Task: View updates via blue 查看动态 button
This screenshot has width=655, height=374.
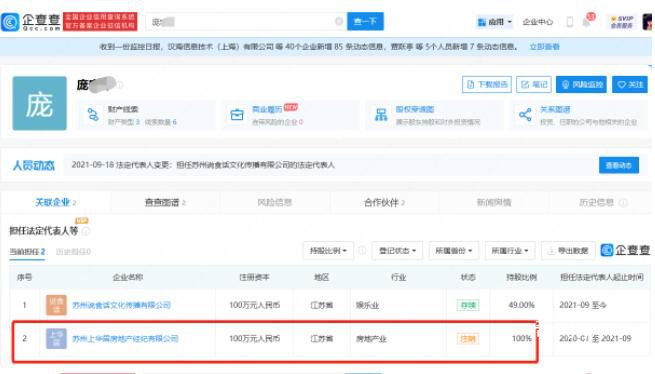Action: [619, 165]
